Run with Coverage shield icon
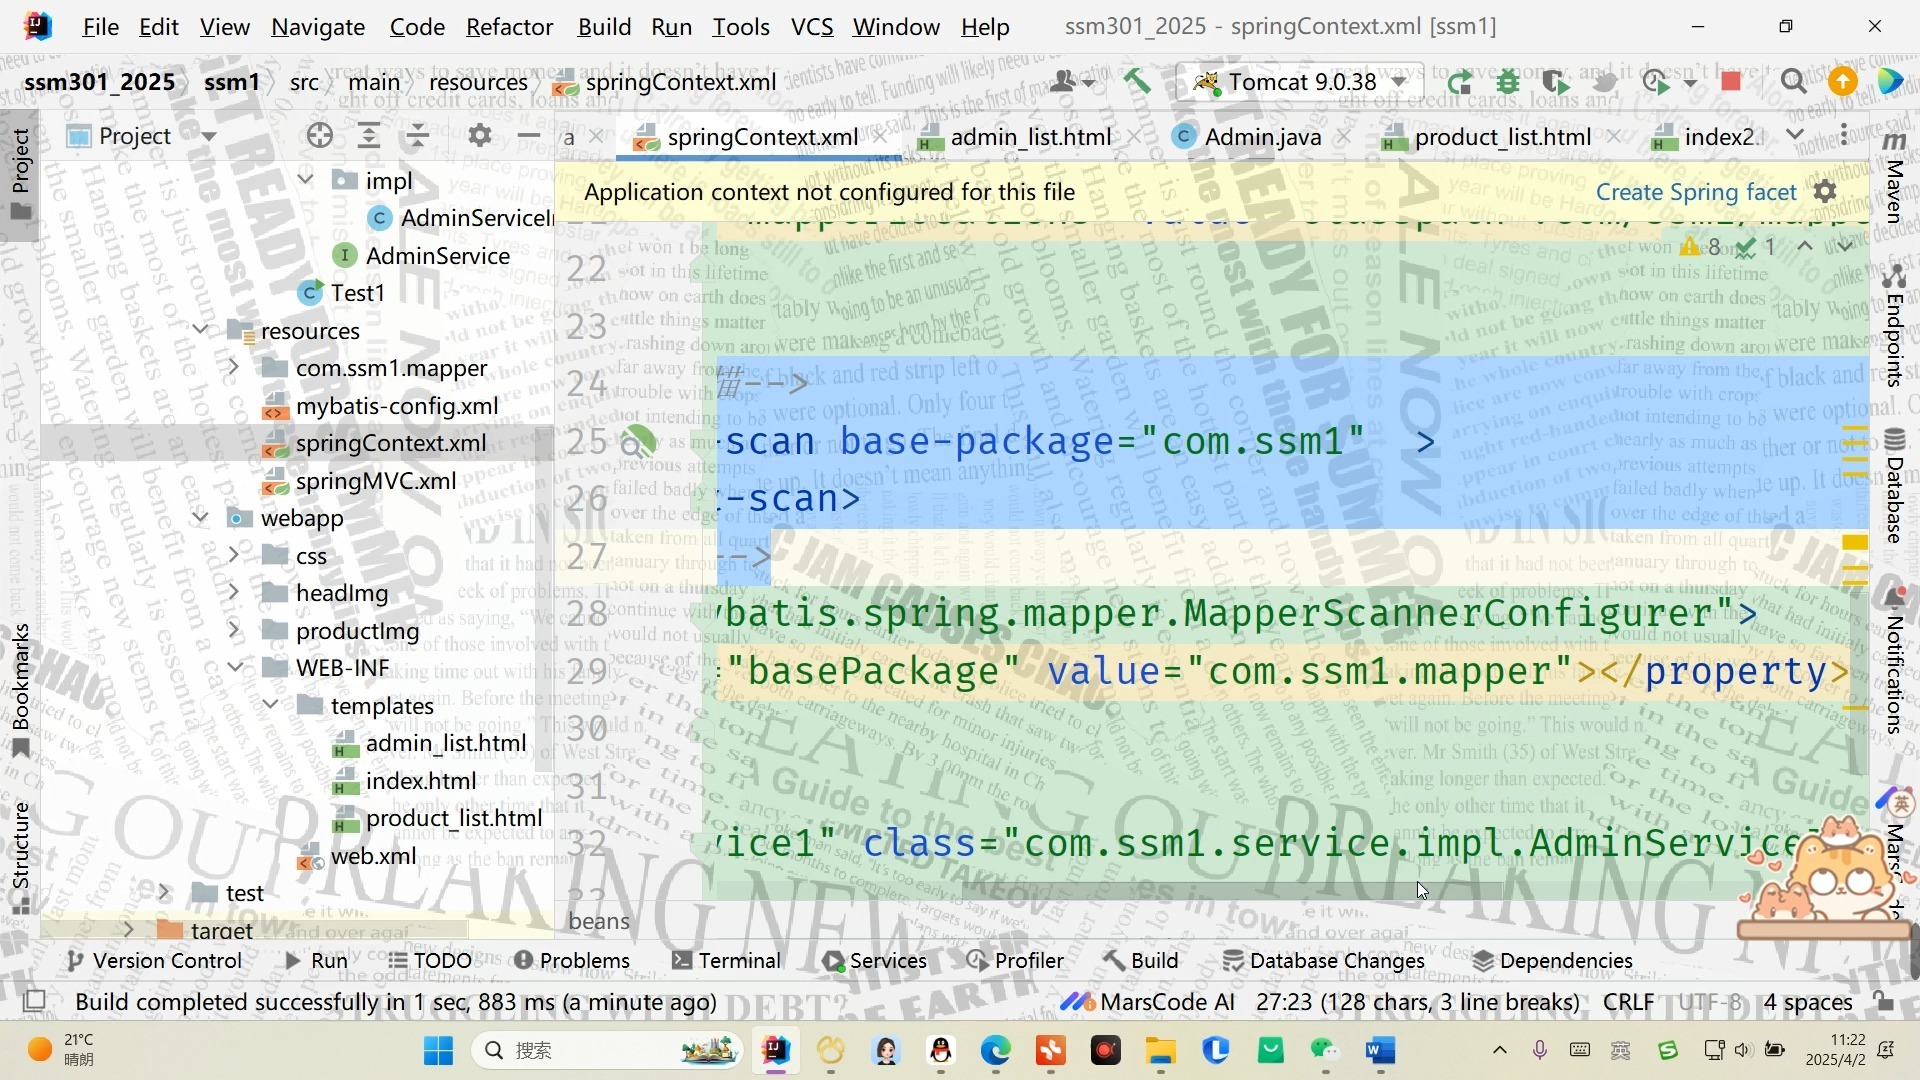Viewport: 1920px width, 1080px height. pyautogui.click(x=1555, y=82)
